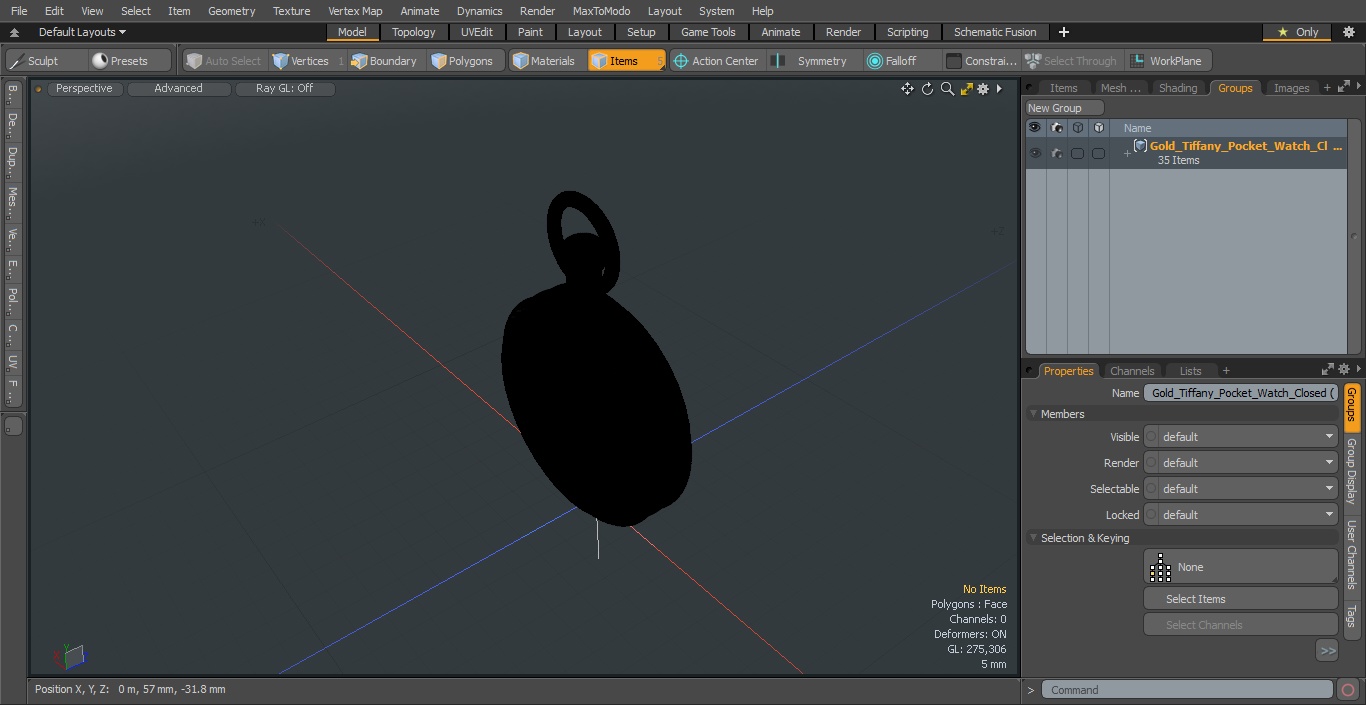Switch to Vertices selection mode
The image size is (1366, 705).
(300, 61)
